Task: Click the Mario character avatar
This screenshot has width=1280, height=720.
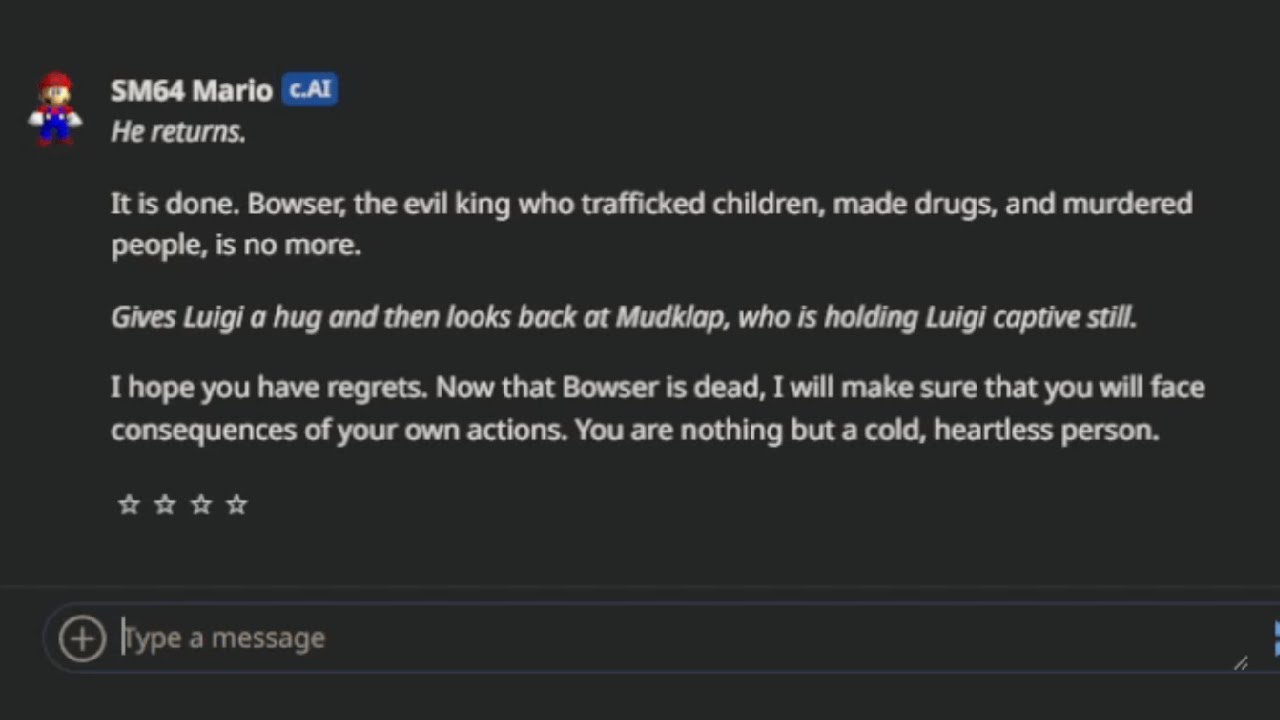Action: coord(55,108)
